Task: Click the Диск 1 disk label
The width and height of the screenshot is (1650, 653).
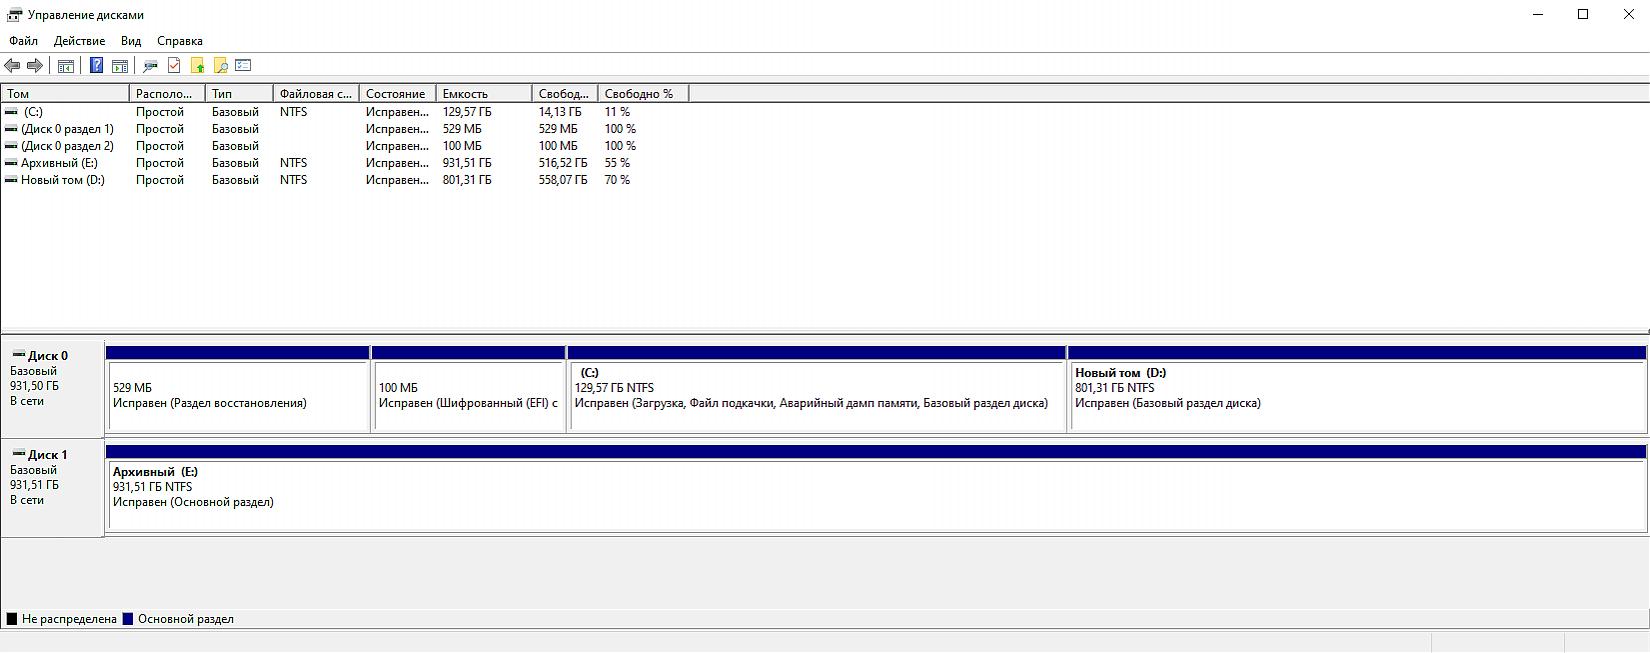Action: (x=48, y=455)
